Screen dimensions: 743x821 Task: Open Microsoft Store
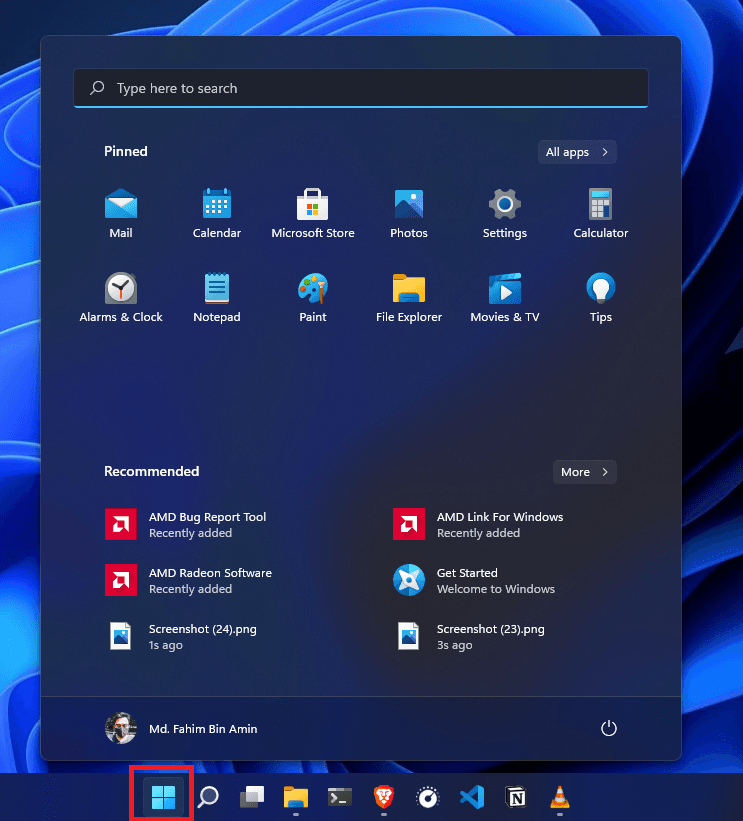pos(313,214)
